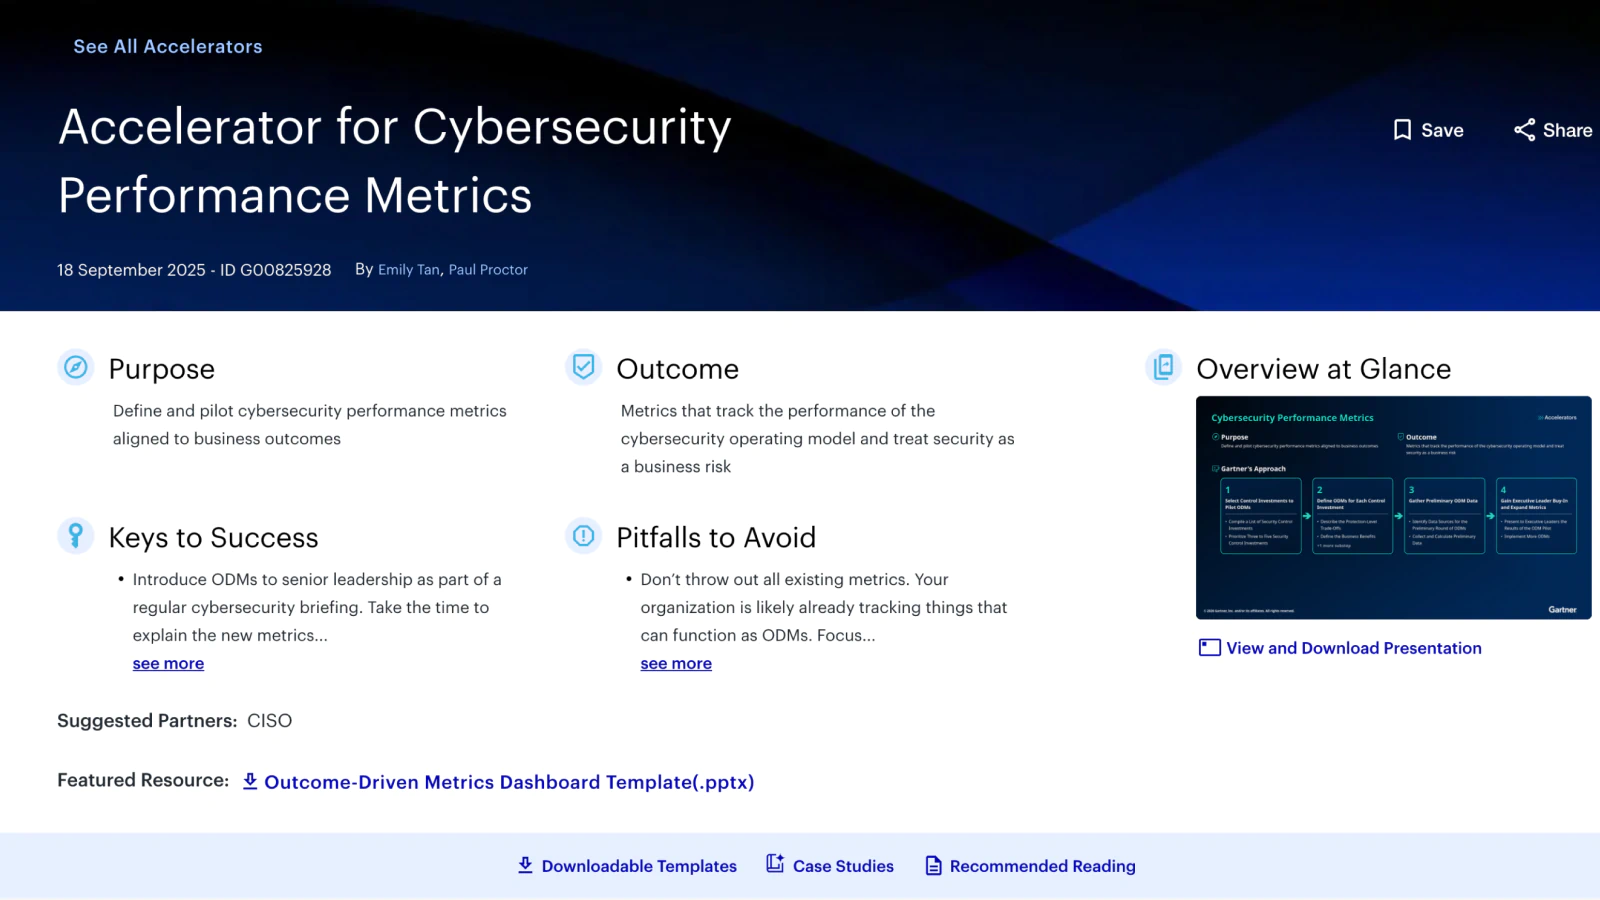Viewport: 1600px width, 900px height.
Task: Navigate back via See All Accelerators
Action: (167, 46)
